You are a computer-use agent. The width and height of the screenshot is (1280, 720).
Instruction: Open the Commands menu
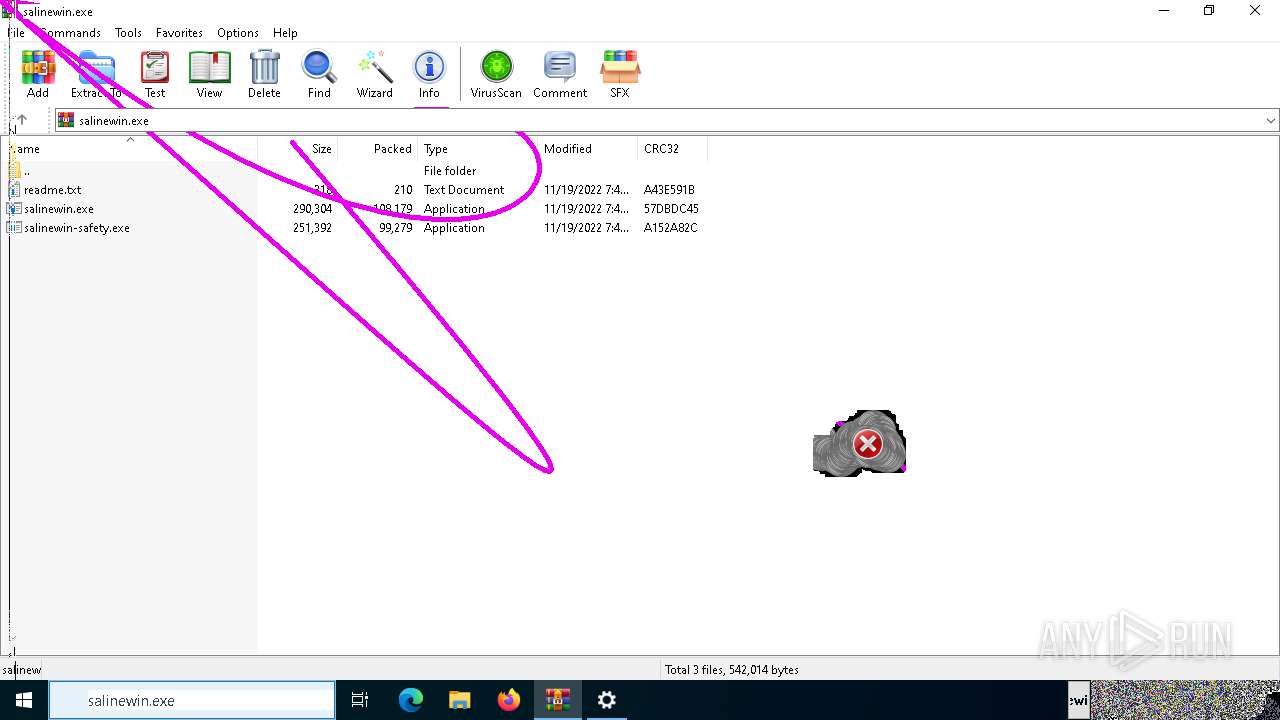point(68,32)
